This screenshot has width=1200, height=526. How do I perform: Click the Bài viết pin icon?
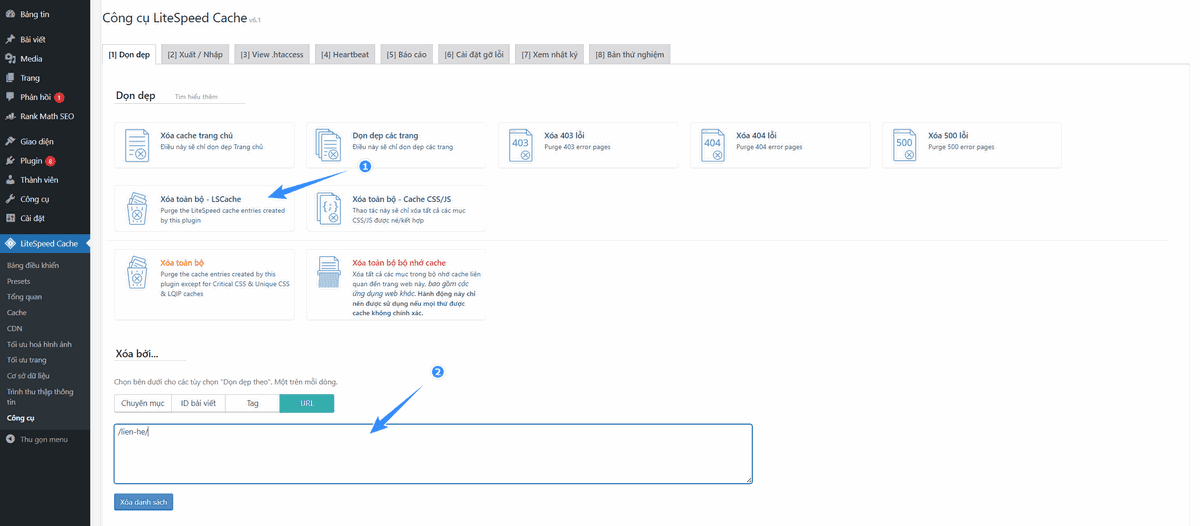tap(10, 39)
